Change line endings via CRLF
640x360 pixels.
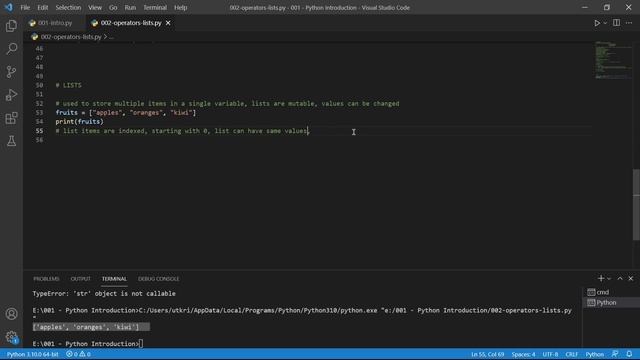pos(571,354)
